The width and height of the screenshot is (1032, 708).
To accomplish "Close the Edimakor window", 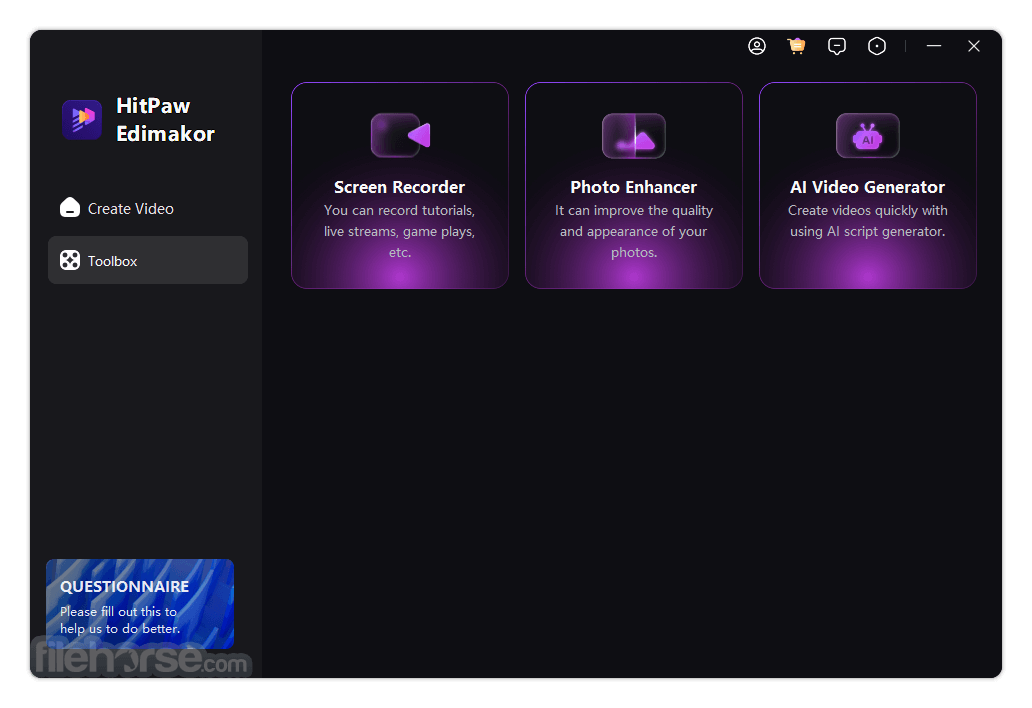I will (974, 46).
